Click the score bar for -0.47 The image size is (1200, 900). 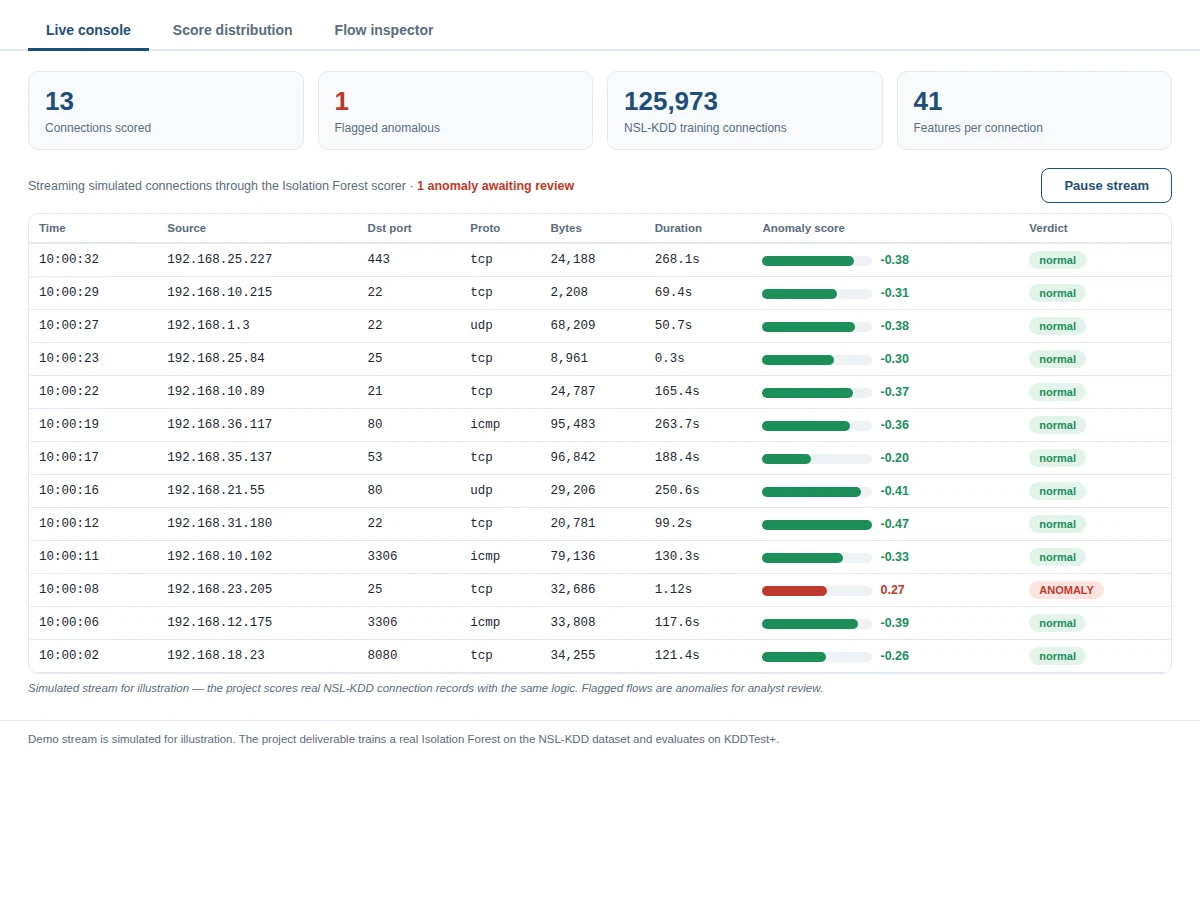(x=817, y=525)
